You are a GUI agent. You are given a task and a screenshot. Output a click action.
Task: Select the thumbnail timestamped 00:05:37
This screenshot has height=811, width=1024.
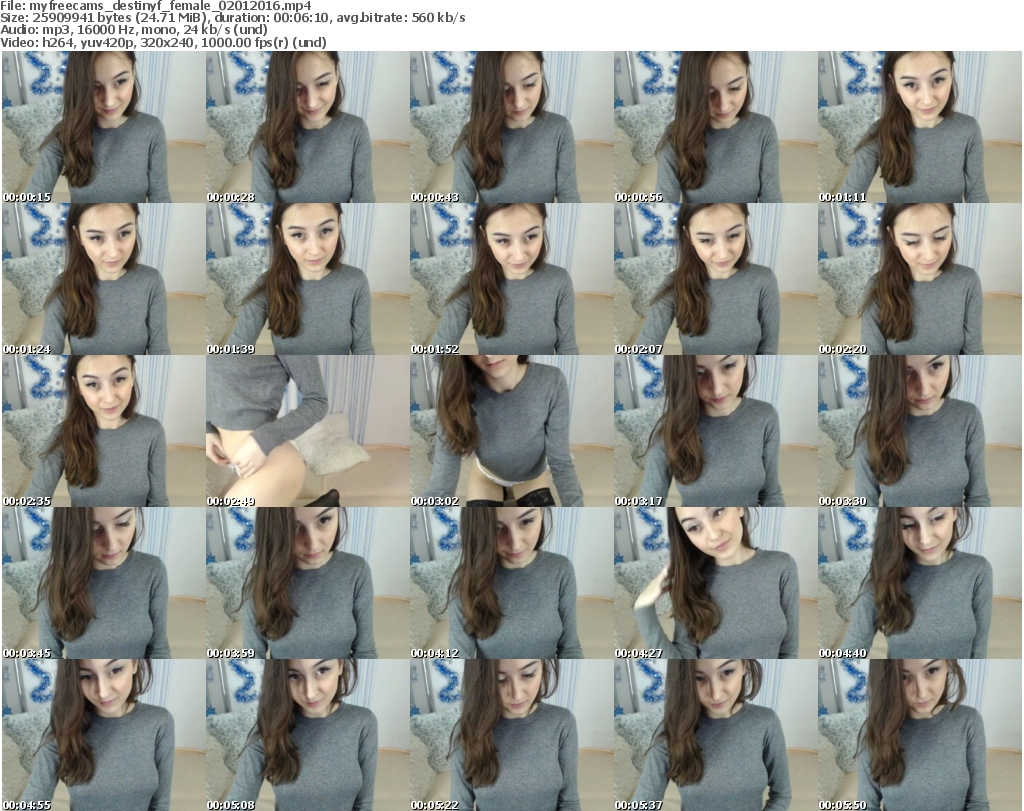(x=716, y=735)
